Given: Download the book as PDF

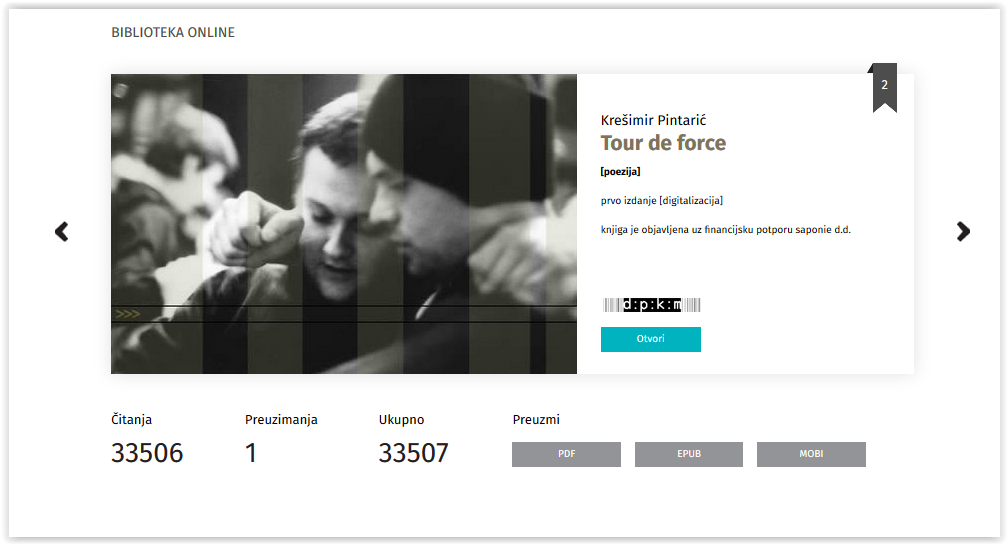Looking at the screenshot, I should click(x=566, y=454).
